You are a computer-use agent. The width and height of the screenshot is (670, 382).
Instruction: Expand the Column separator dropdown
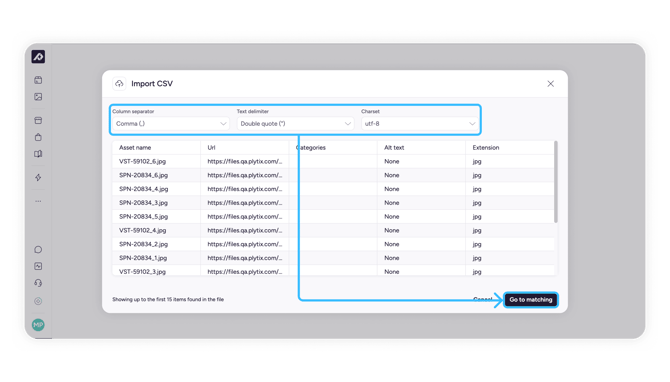(x=171, y=123)
